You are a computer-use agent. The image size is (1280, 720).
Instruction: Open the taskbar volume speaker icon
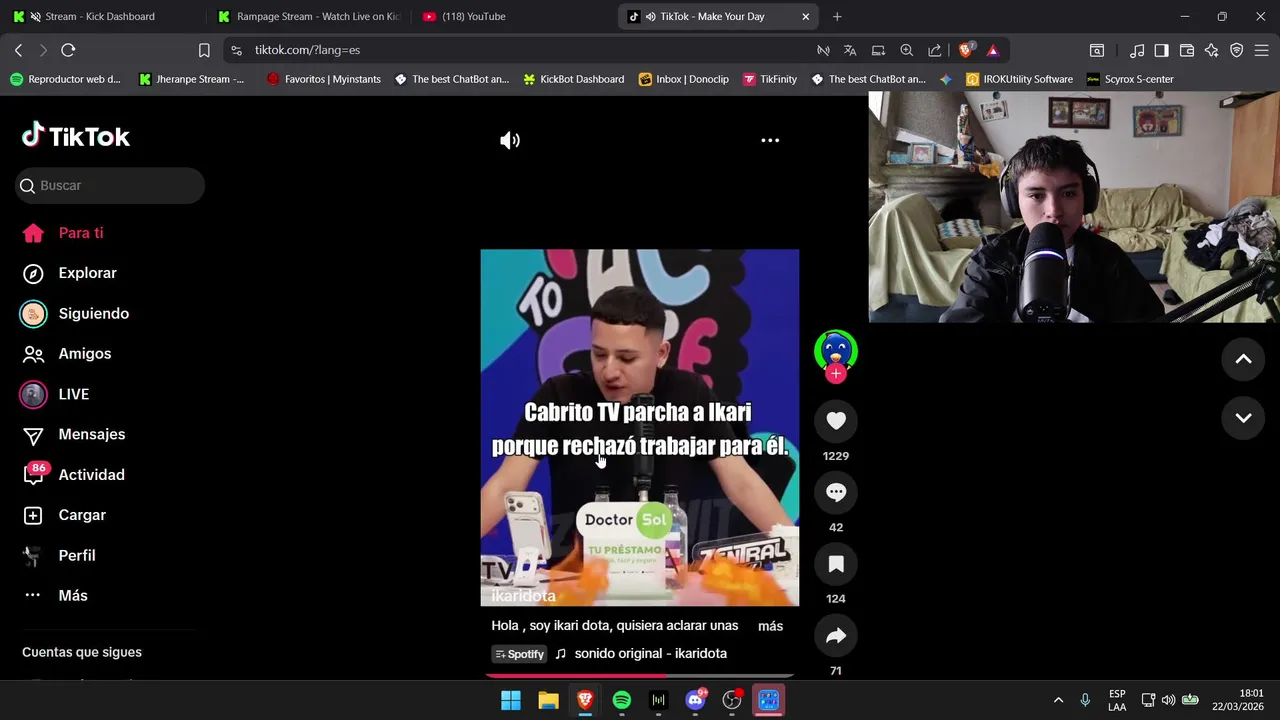[x=1168, y=700]
